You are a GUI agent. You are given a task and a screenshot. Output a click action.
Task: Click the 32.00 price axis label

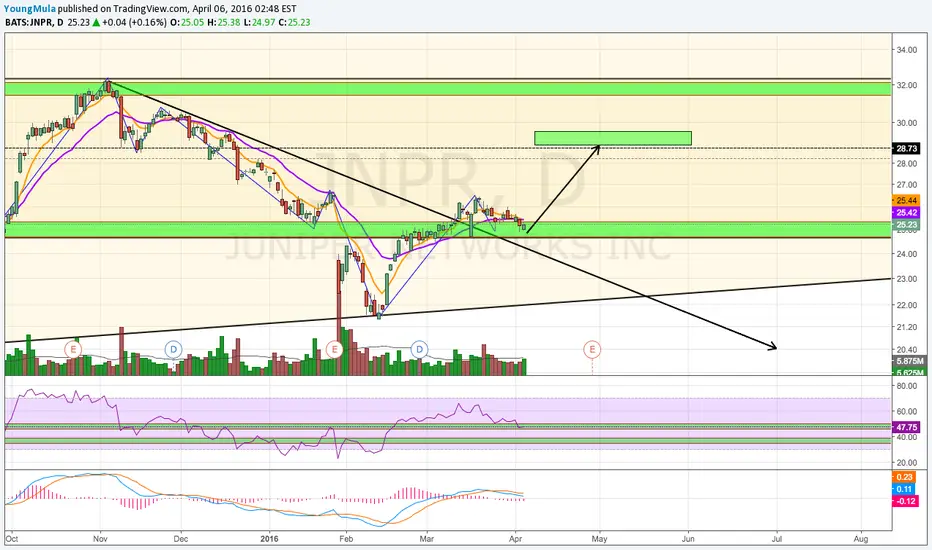click(906, 85)
